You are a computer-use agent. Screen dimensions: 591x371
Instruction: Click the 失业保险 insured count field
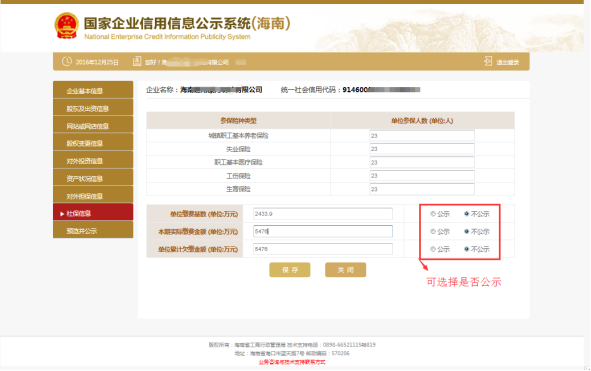[x=422, y=149]
